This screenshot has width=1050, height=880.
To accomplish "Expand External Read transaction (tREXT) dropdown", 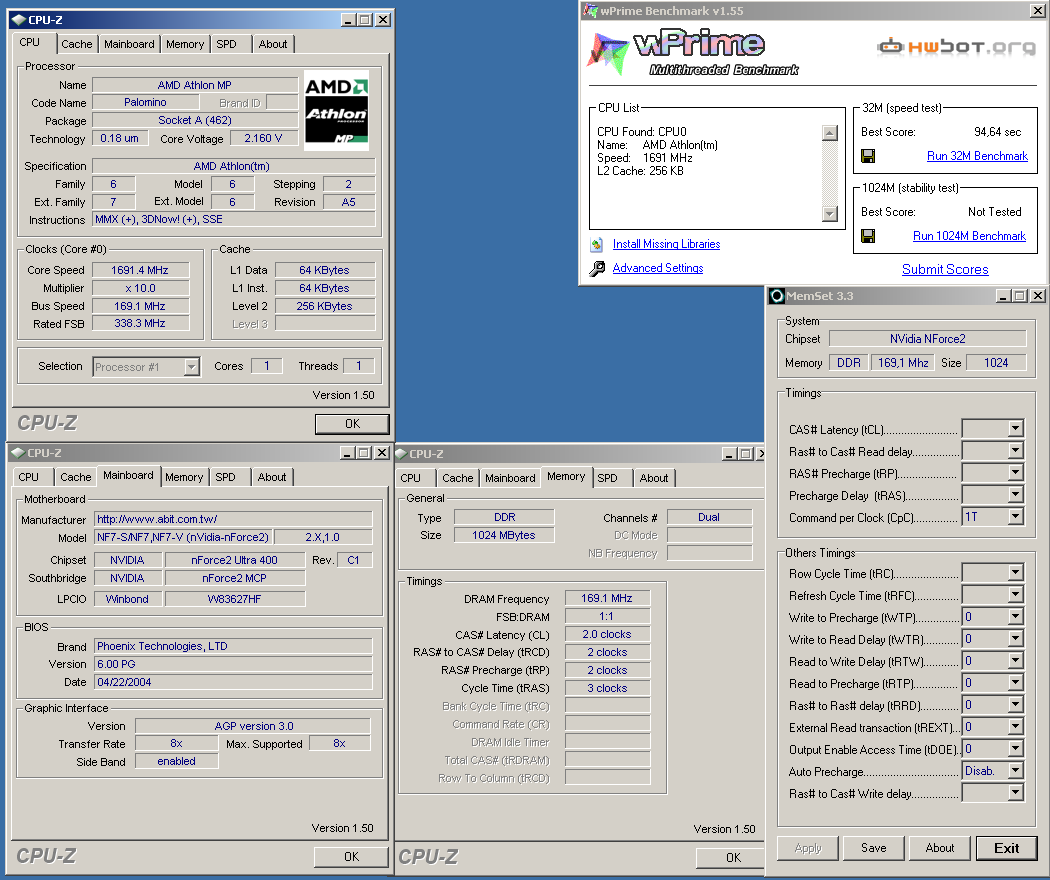I will 1016,727.
